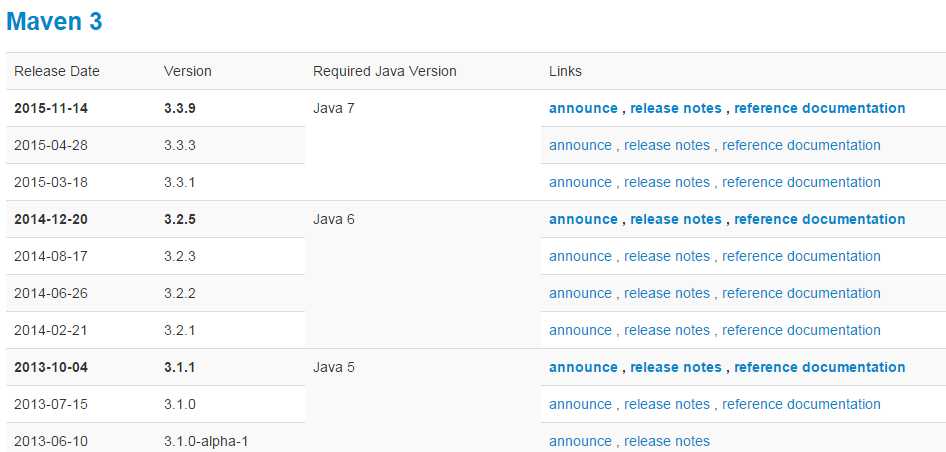View release notes for version 3.2.5

click(x=676, y=219)
